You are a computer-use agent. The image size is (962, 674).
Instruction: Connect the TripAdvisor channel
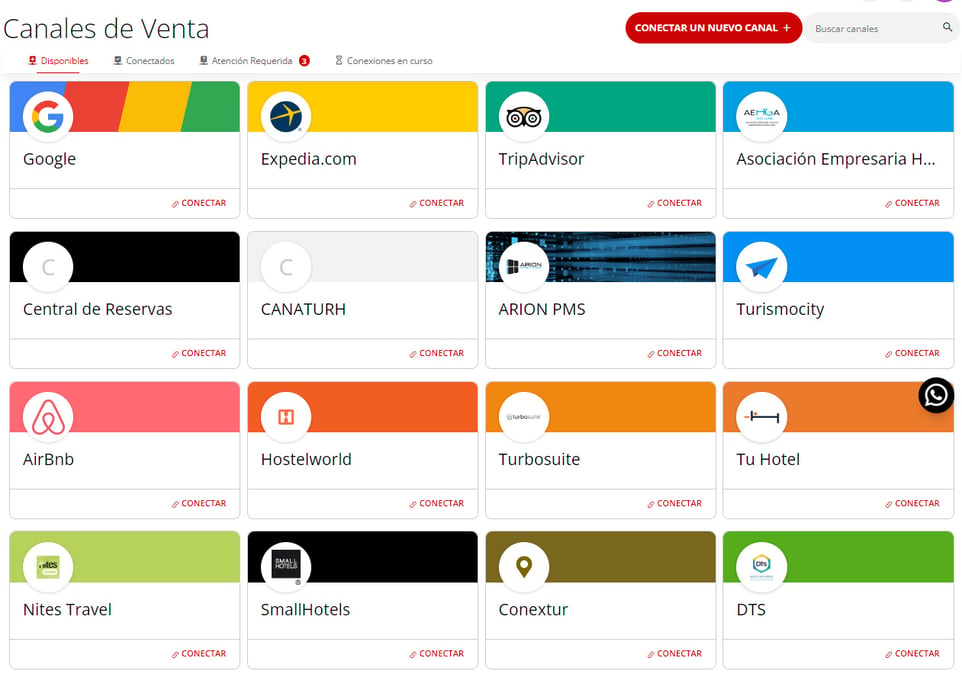coord(674,203)
